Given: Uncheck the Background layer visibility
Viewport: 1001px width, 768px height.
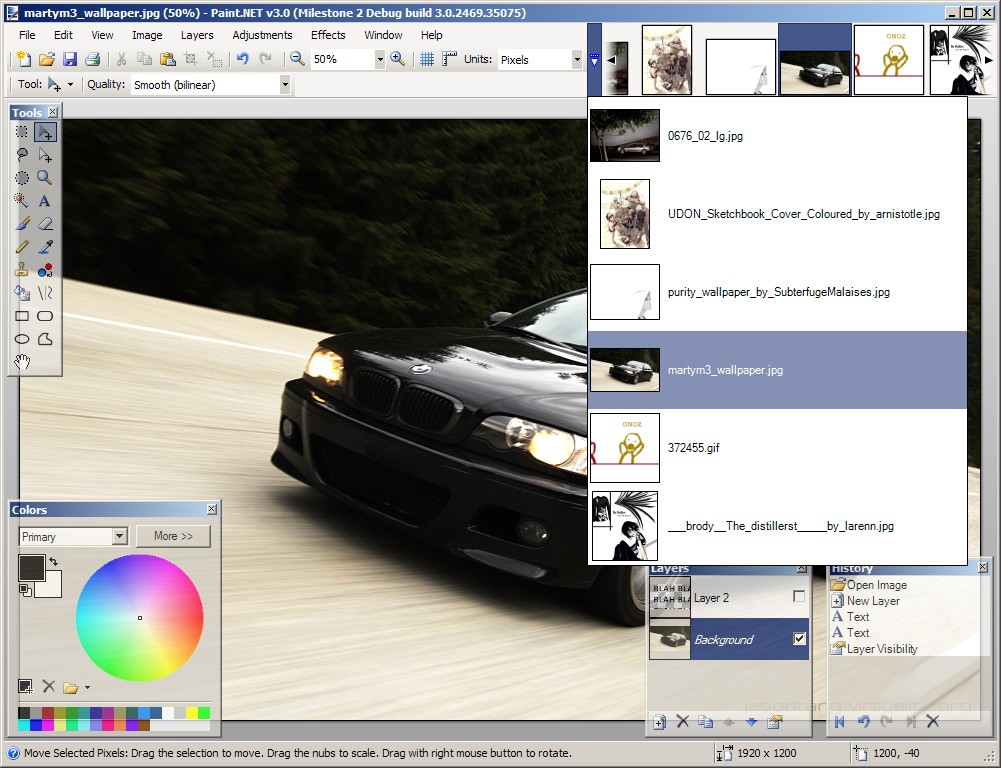Looking at the screenshot, I should point(799,639).
